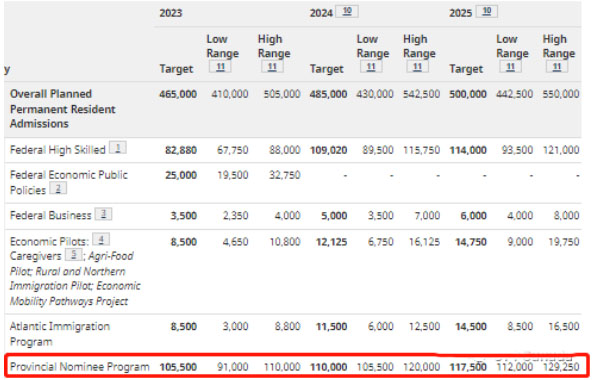Open footnote 10 beside the 2025 heading
The width and height of the screenshot is (592, 380).
coord(487,12)
